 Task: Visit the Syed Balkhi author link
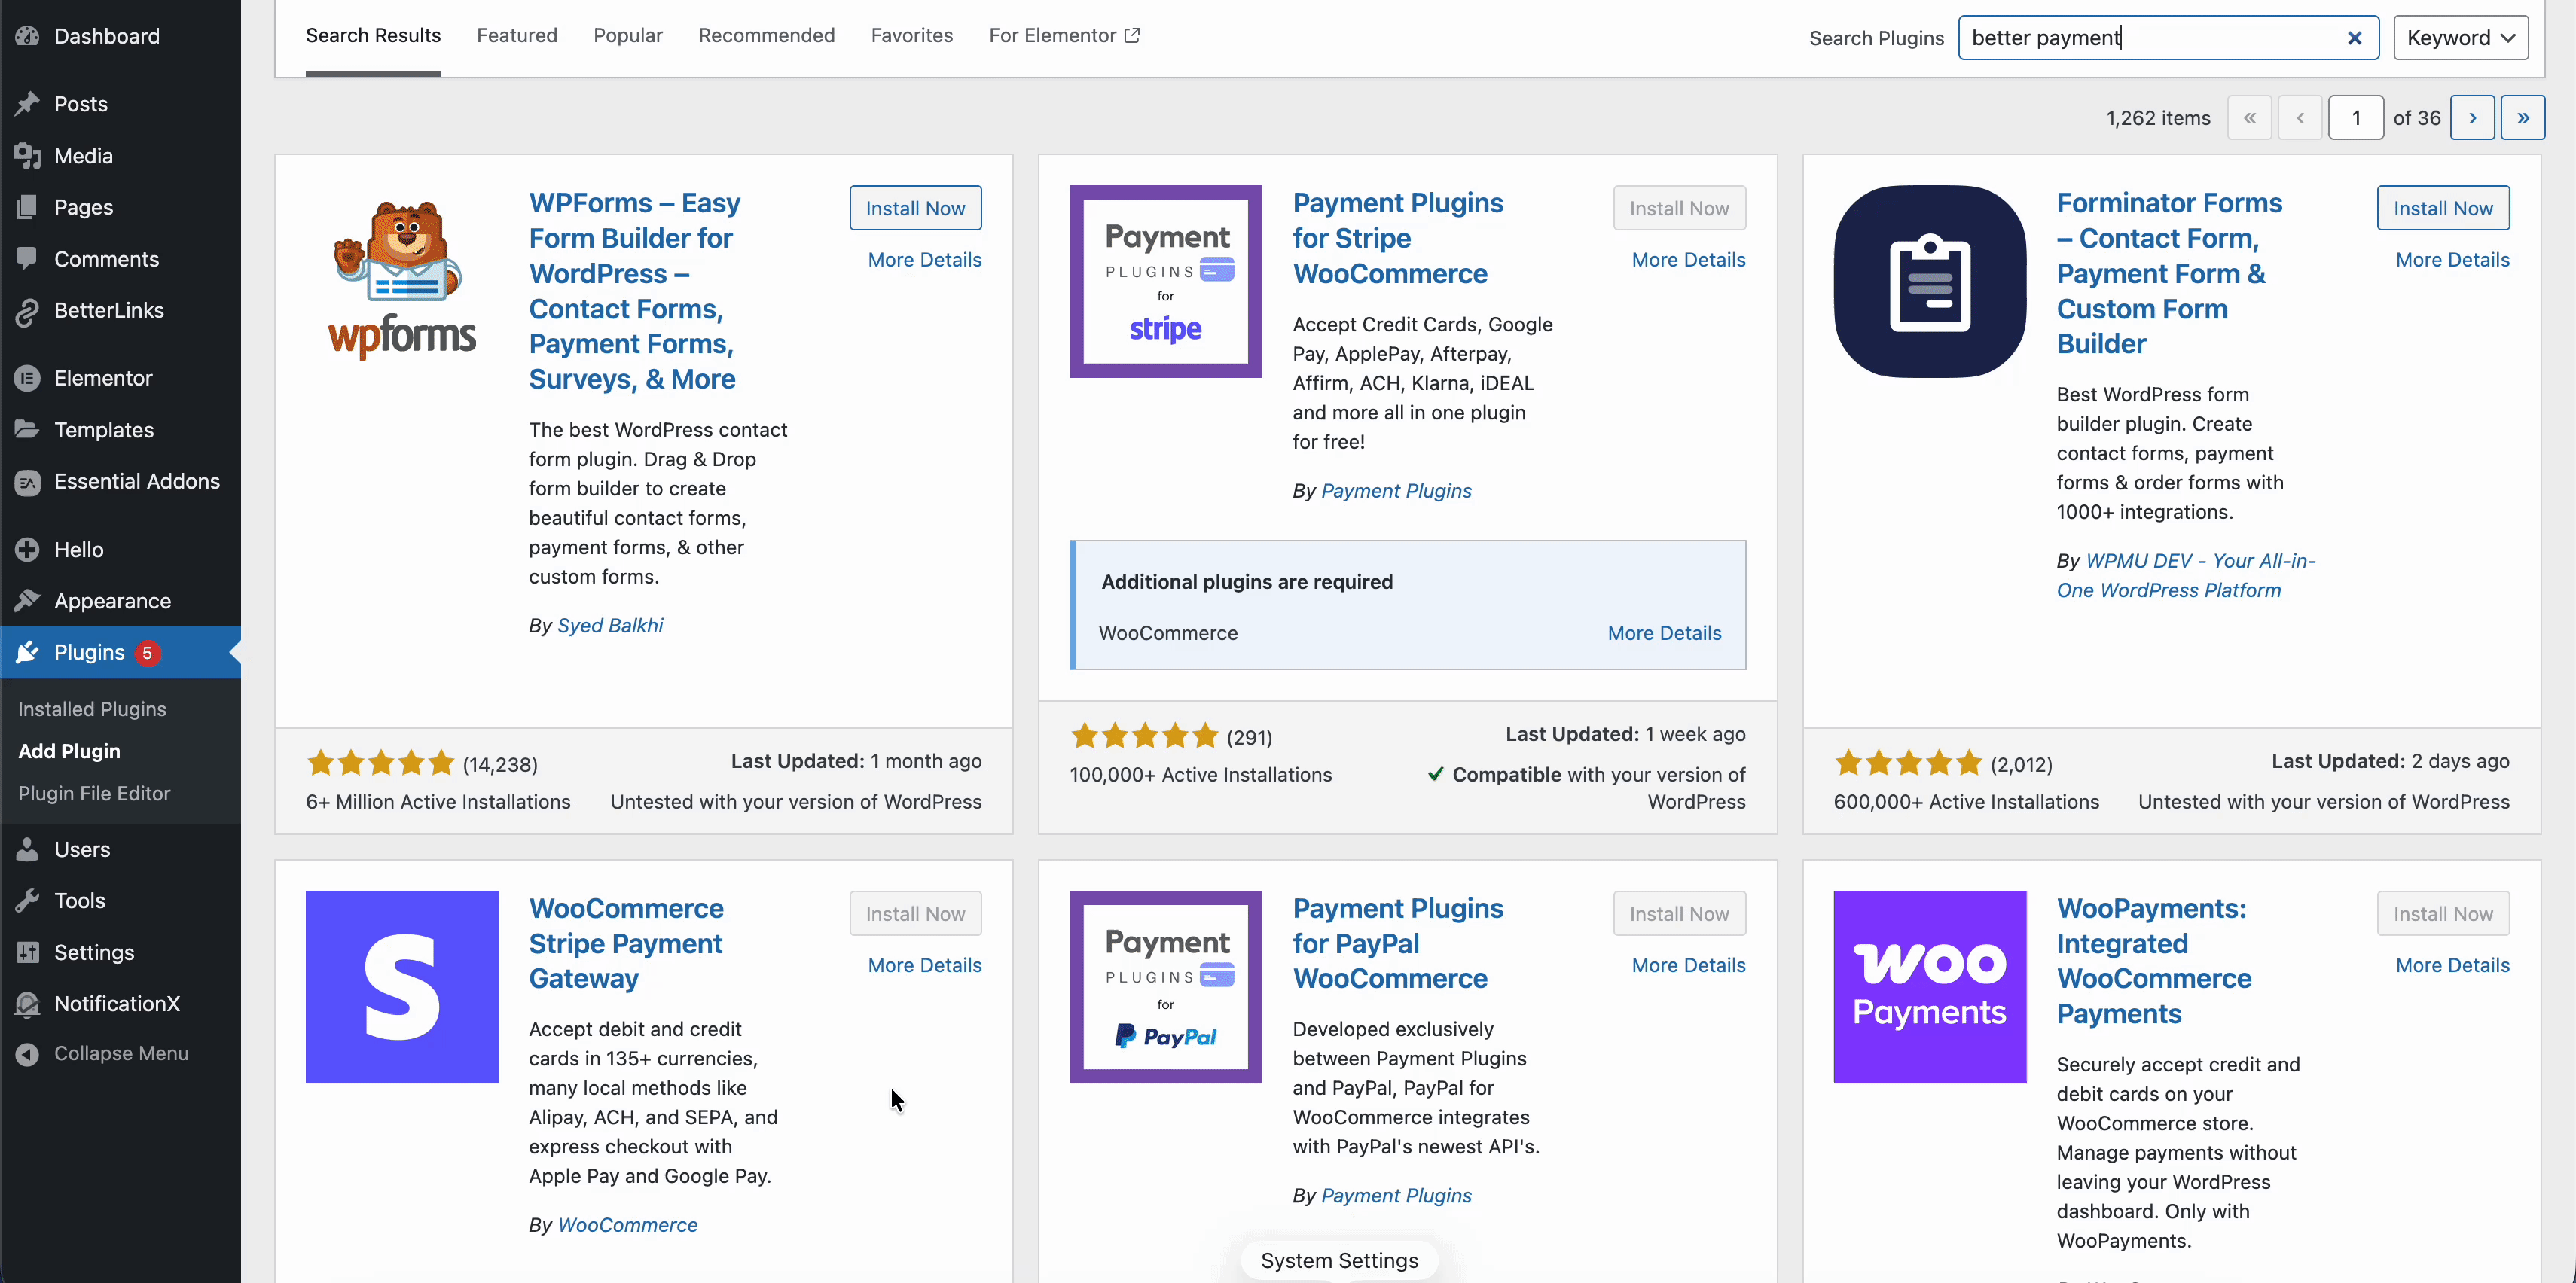pyautogui.click(x=610, y=625)
